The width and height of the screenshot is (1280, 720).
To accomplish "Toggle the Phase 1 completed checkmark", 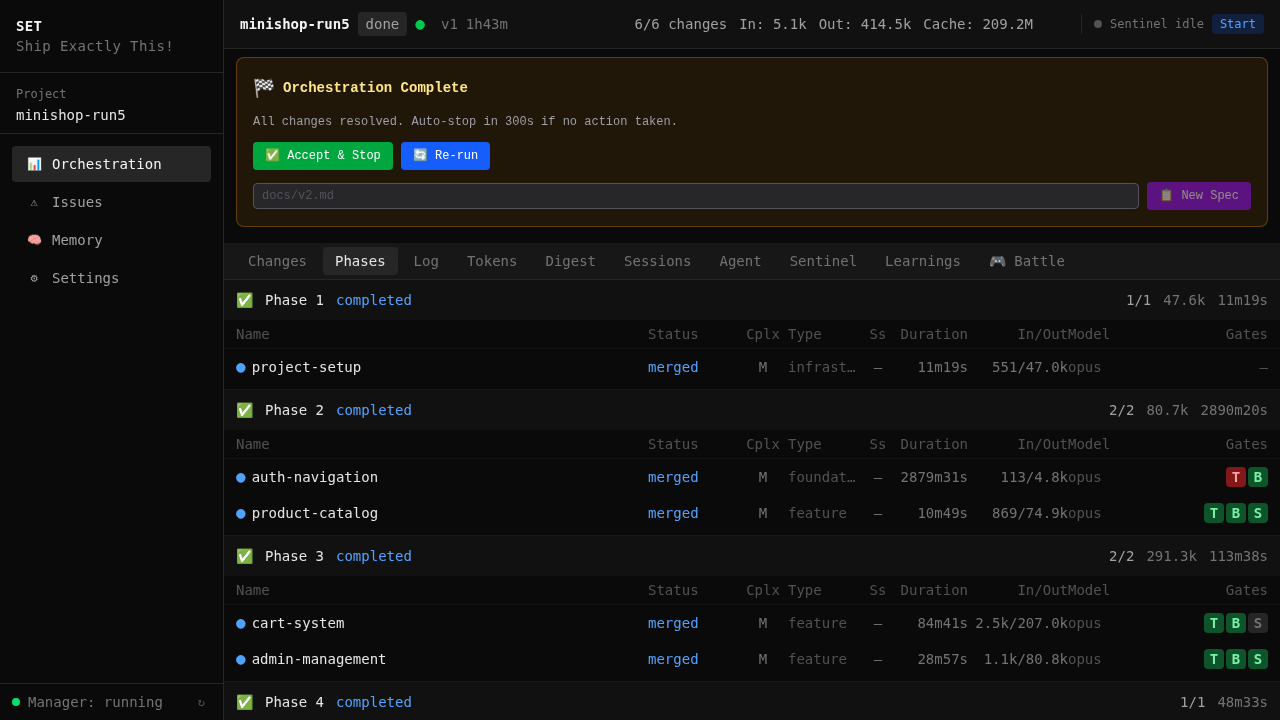I will tap(244, 300).
